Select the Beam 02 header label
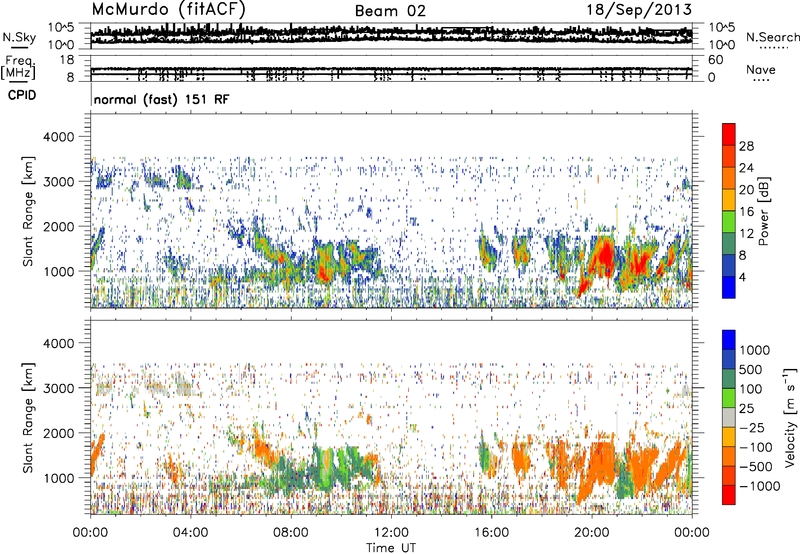 (390, 11)
